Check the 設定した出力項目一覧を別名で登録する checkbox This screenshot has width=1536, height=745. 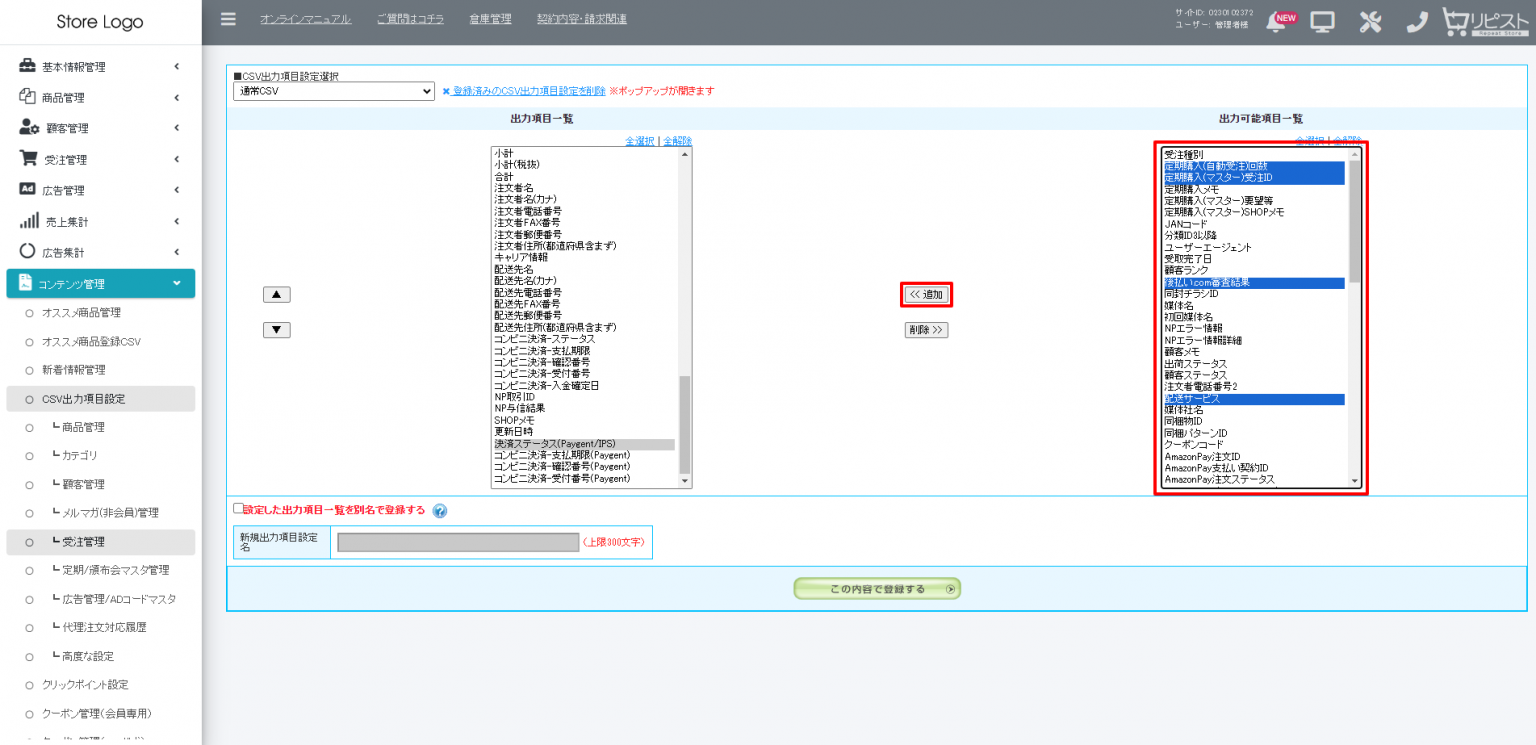tap(238, 508)
